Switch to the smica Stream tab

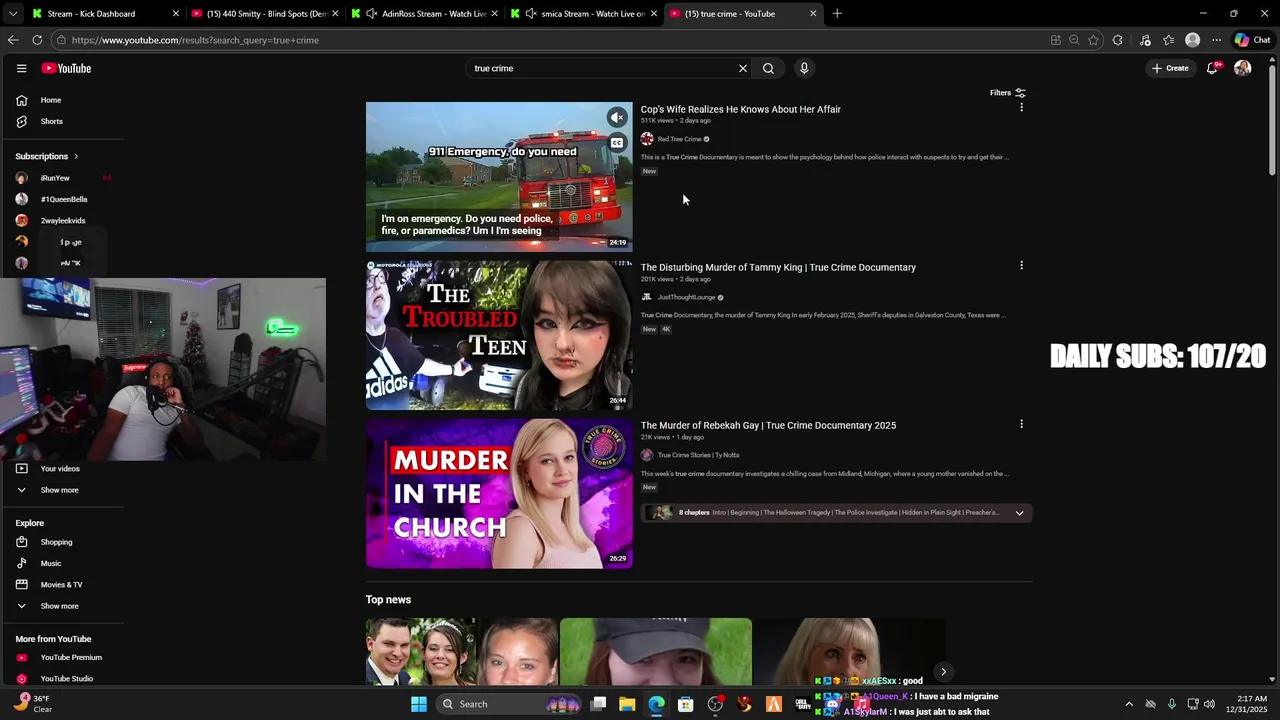click(x=583, y=14)
